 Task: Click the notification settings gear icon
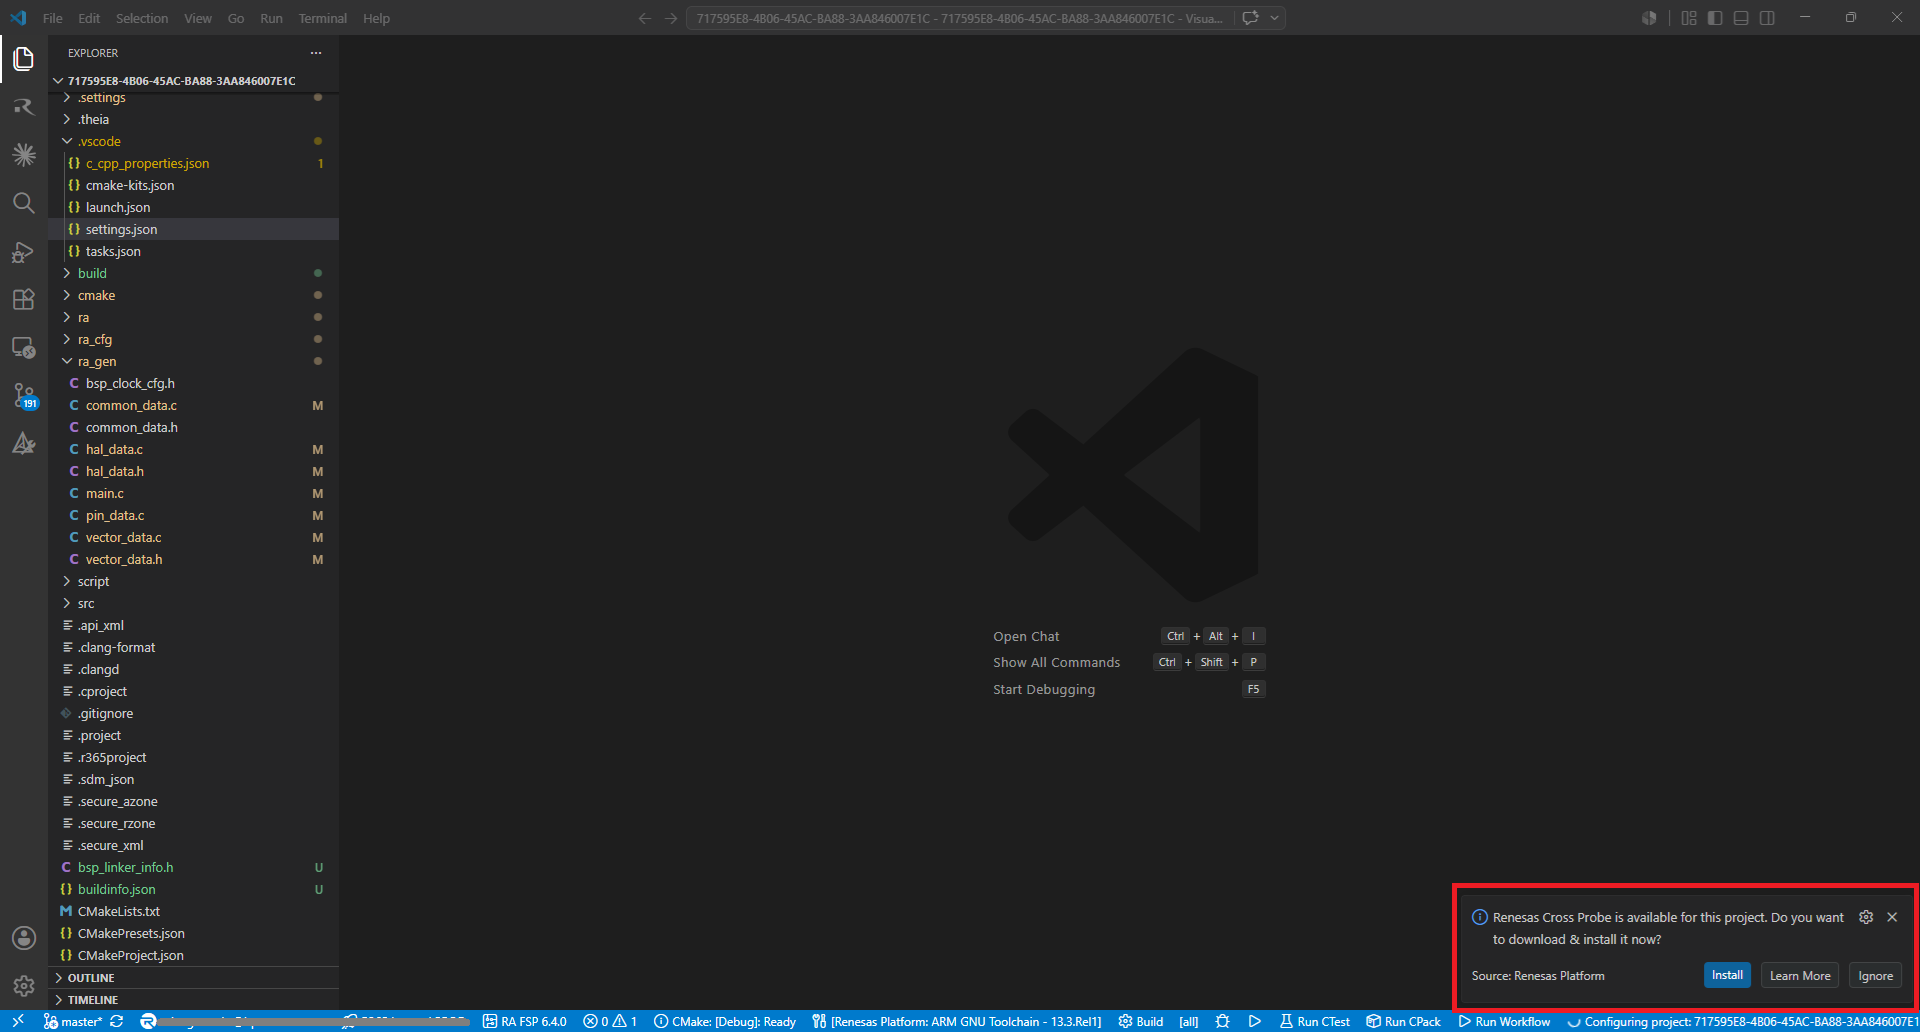(x=1866, y=917)
